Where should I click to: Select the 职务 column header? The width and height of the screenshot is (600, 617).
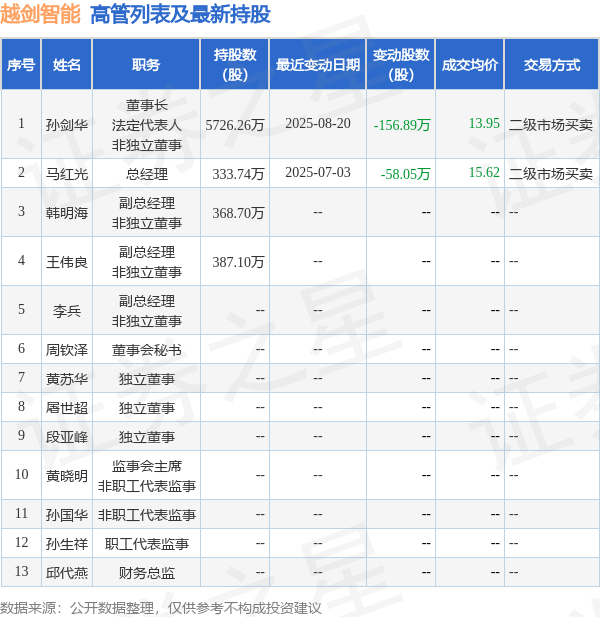146,65
